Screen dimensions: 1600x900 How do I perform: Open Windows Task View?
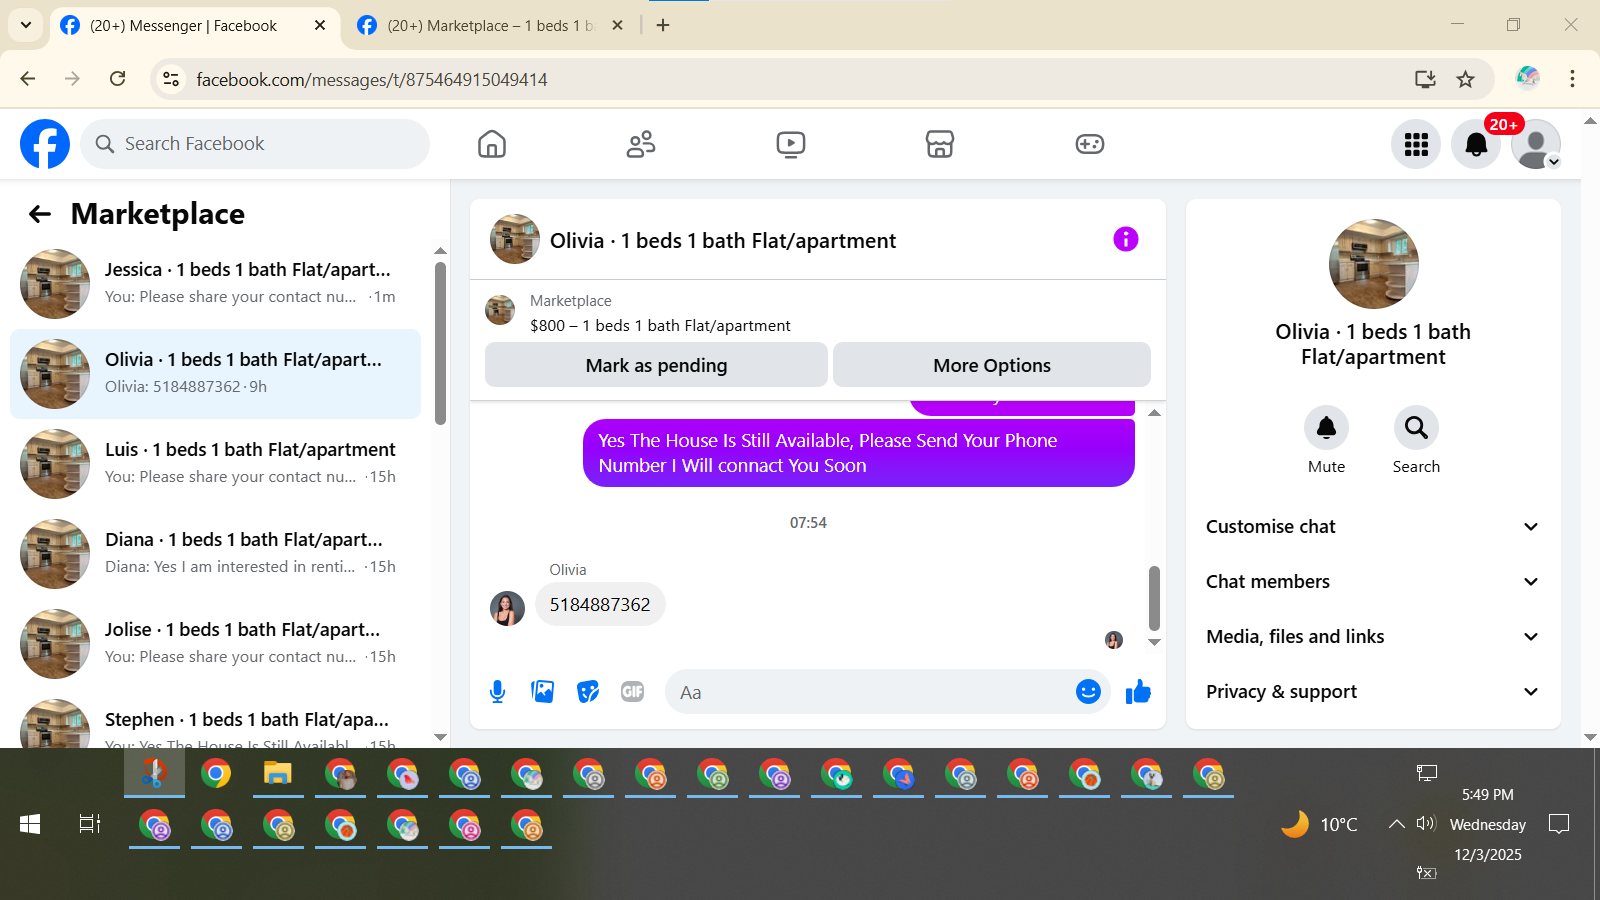coord(90,824)
